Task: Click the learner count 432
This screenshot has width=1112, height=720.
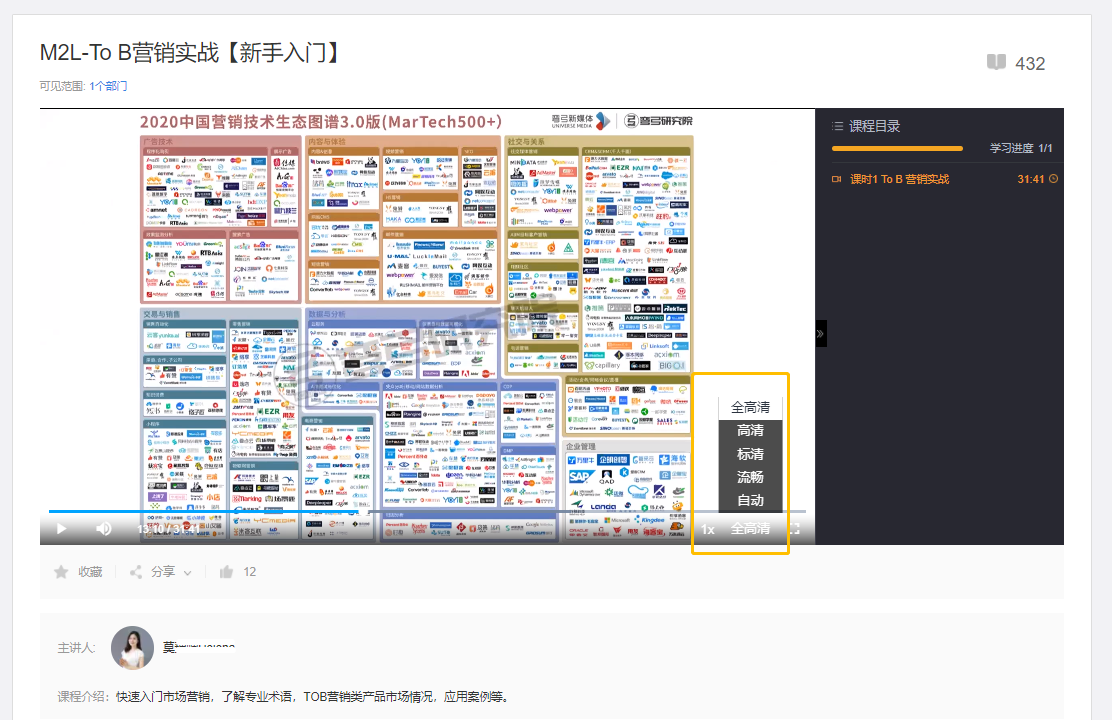Action: pos(1030,64)
